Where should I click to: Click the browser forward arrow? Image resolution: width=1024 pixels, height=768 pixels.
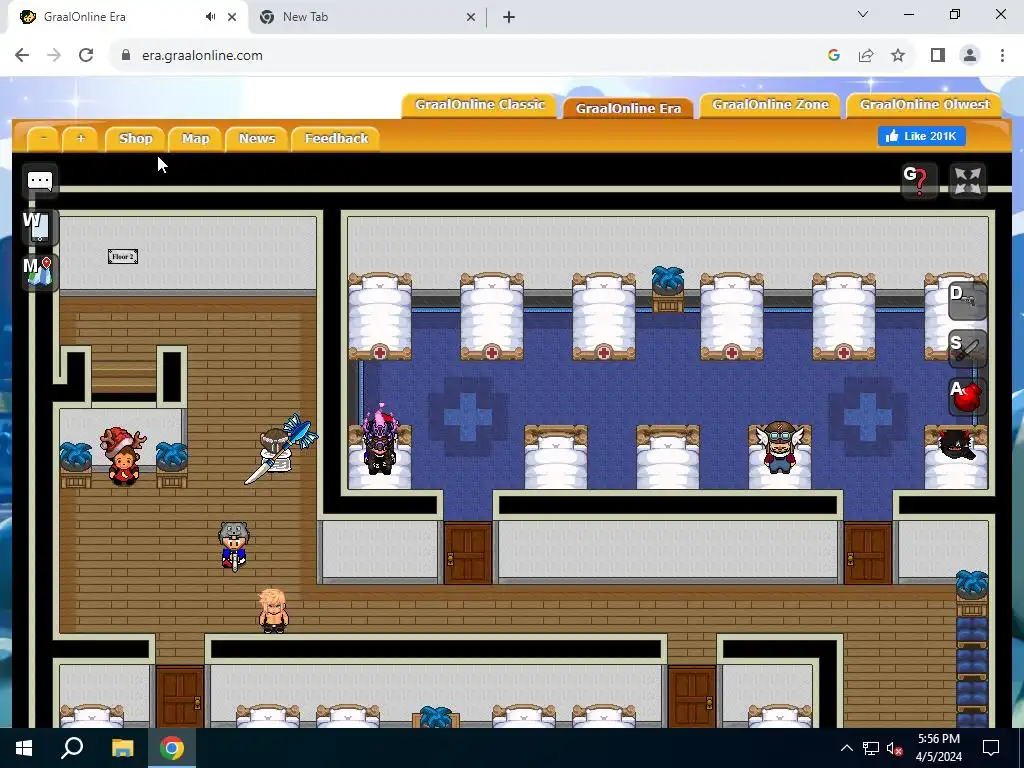[x=54, y=55]
